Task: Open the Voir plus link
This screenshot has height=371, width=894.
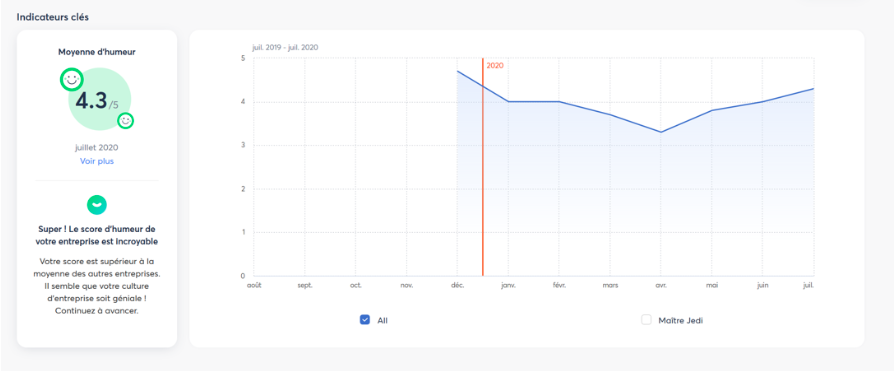Action: (x=96, y=161)
